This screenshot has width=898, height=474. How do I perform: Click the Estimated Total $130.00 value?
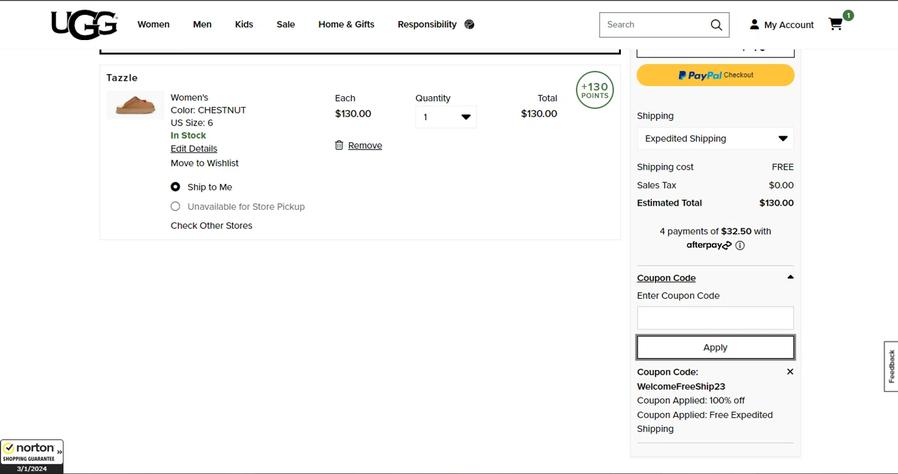click(x=777, y=203)
